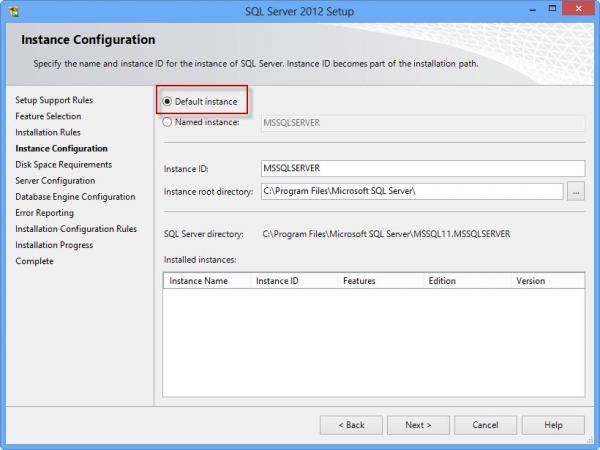Select Instance Configuration step in sidebar
Viewport: 600px width, 450px height.
pos(61,148)
